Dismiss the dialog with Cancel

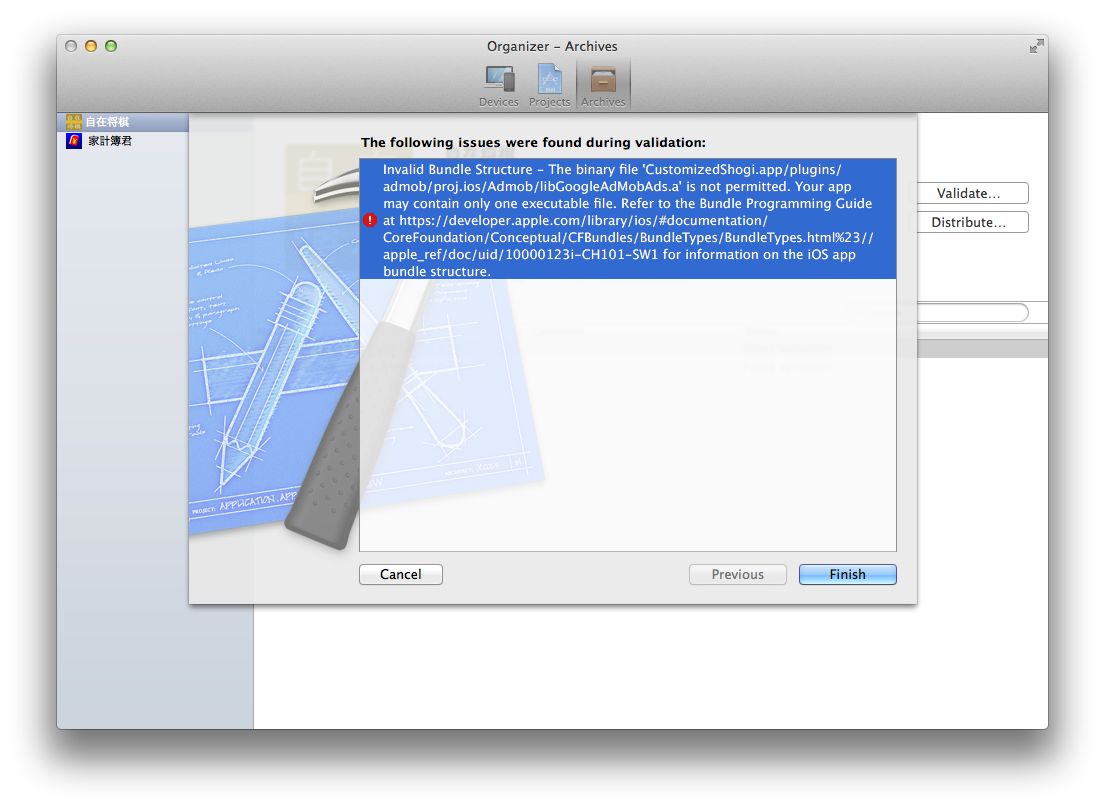tap(400, 574)
